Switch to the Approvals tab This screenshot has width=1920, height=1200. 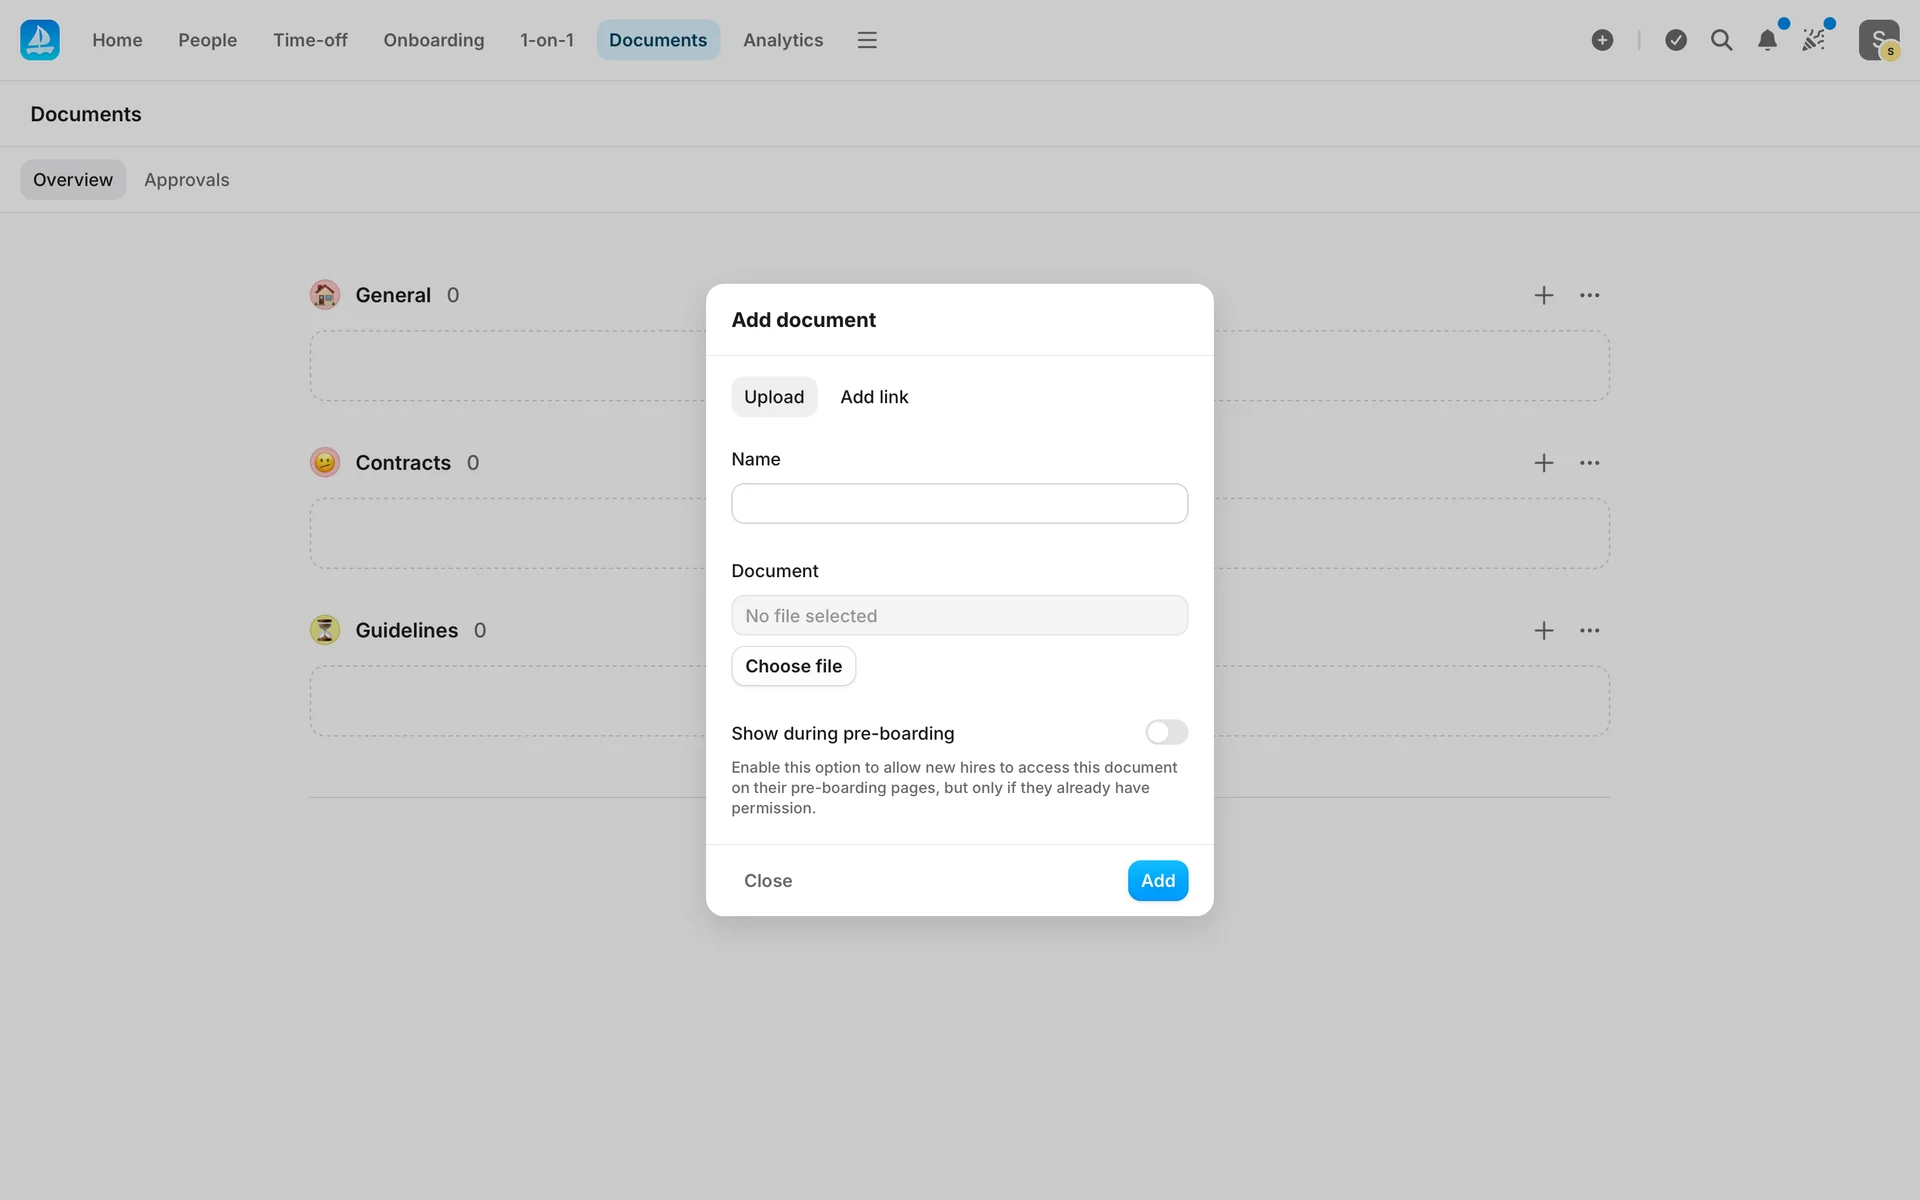187,180
